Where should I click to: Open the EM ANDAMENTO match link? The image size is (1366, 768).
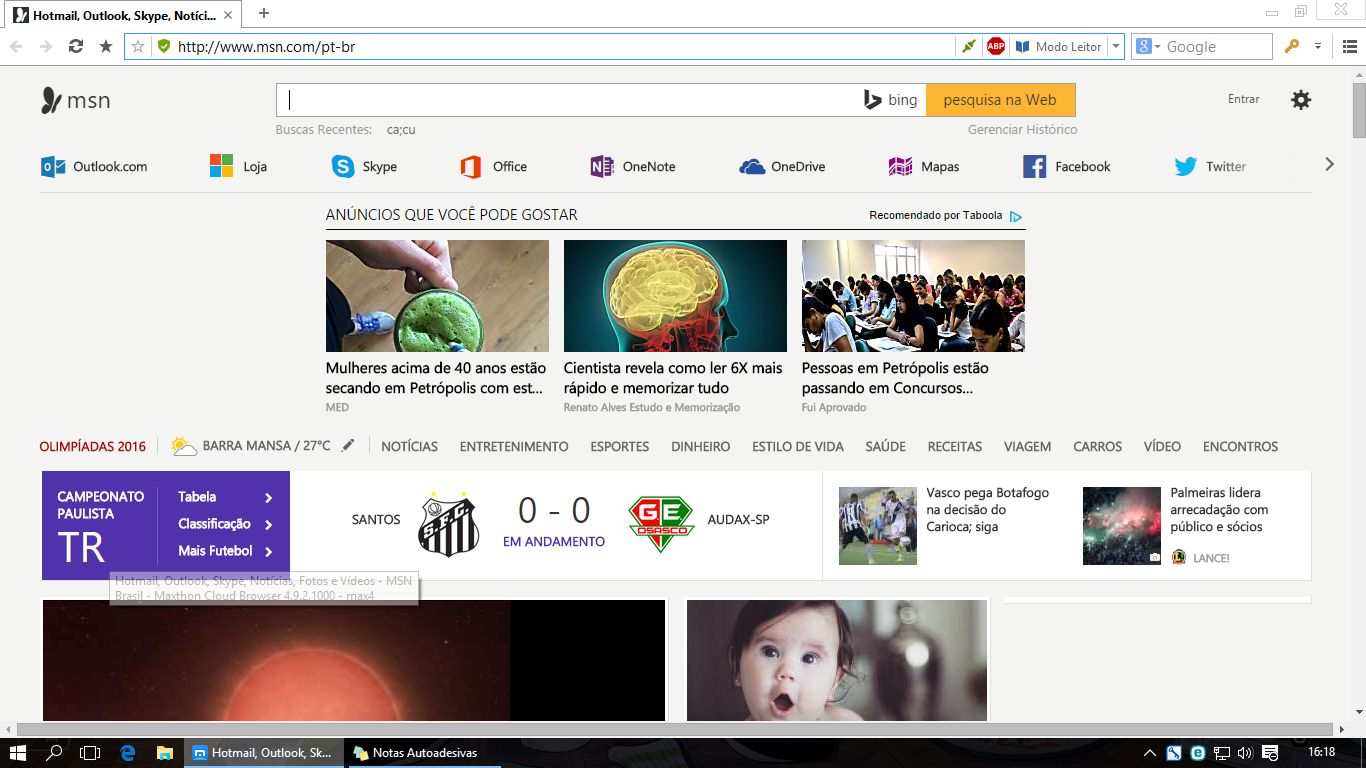(x=554, y=542)
